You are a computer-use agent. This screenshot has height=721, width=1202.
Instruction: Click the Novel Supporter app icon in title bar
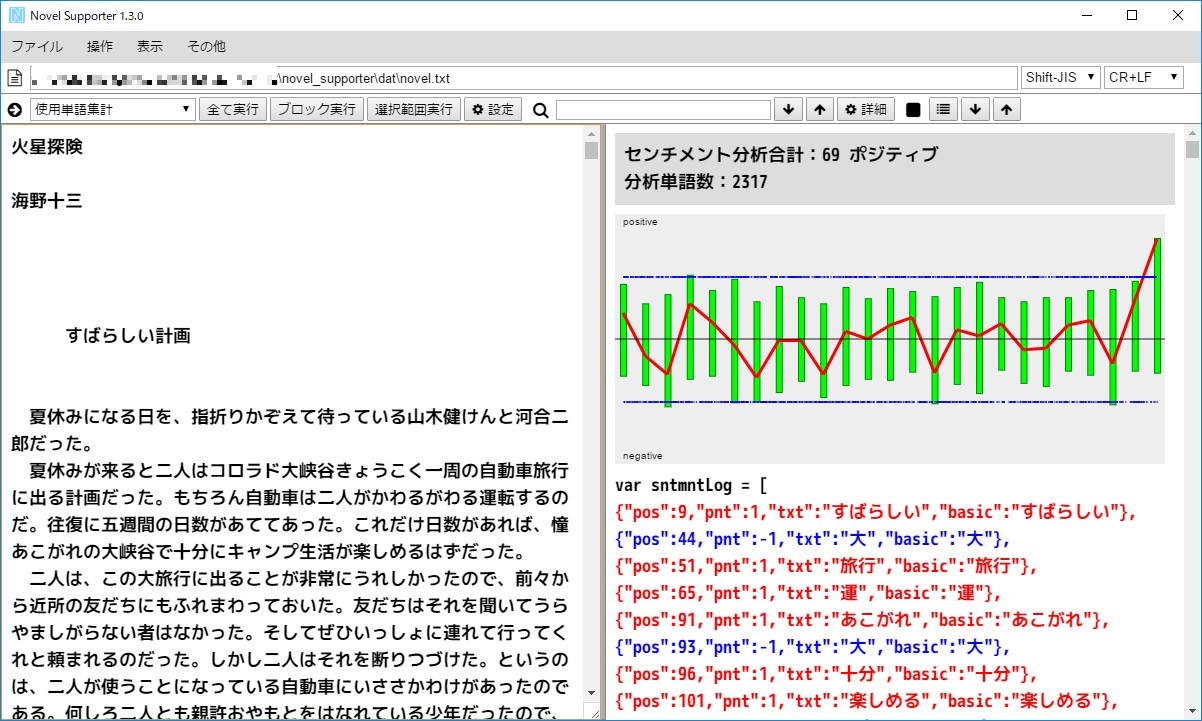(x=15, y=15)
